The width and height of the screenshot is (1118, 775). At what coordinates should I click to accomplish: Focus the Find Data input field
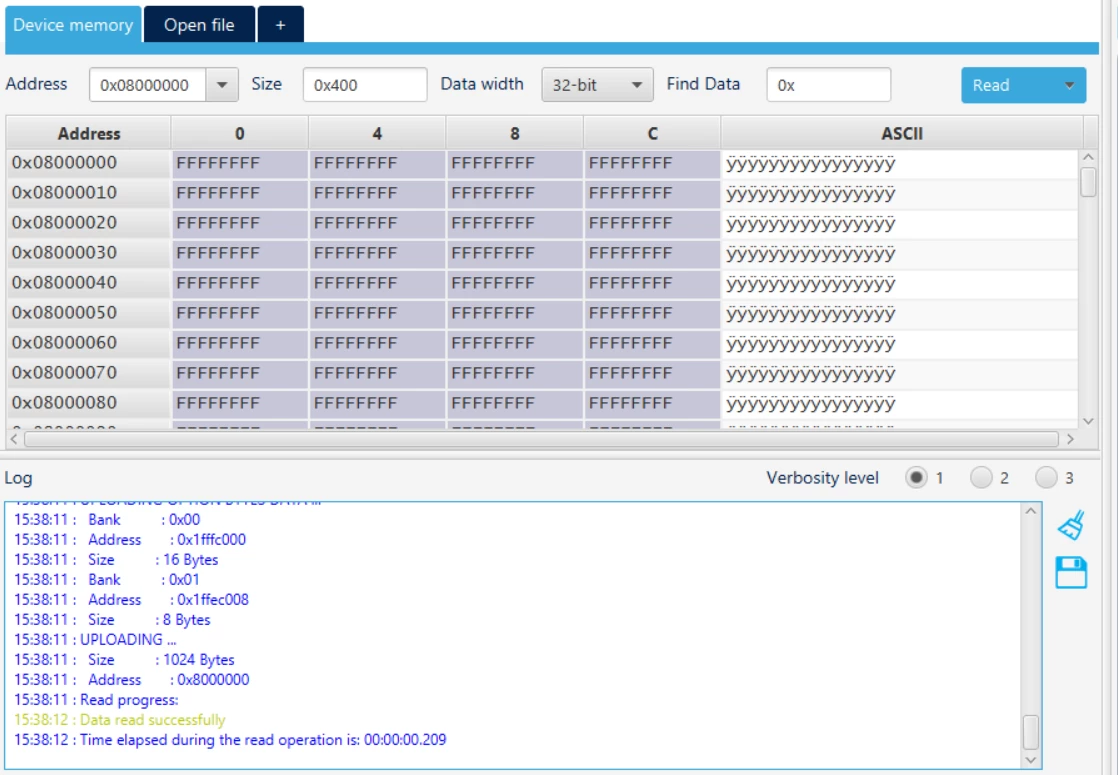click(x=829, y=85)
